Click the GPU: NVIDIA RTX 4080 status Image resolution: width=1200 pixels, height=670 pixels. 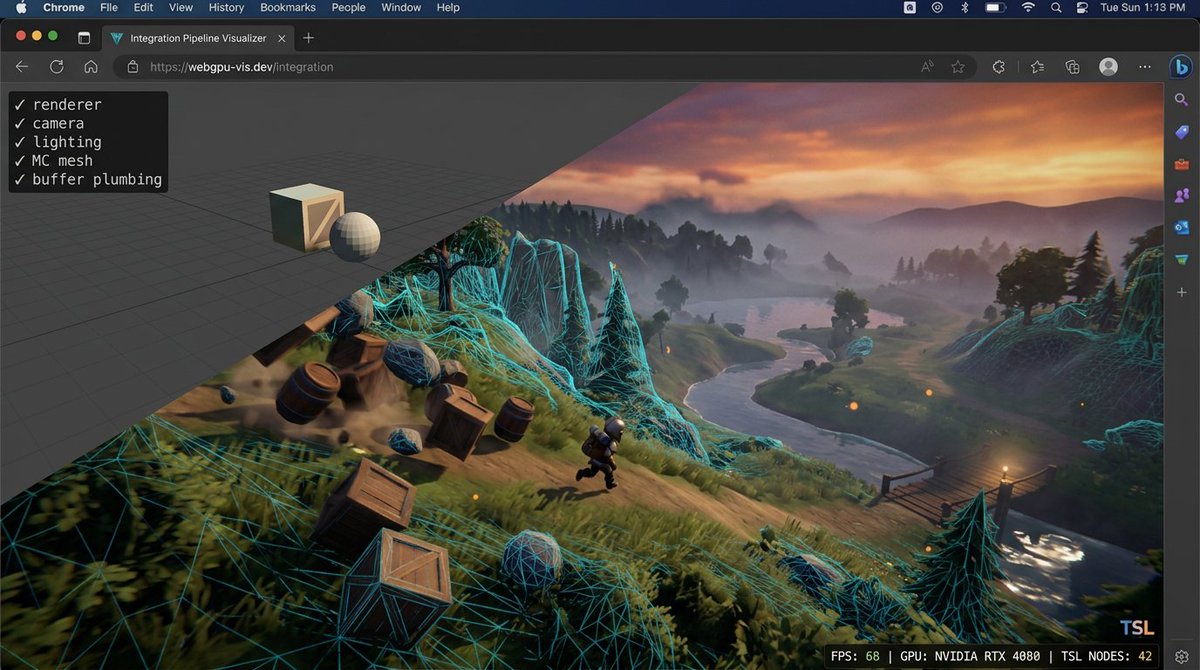pyautogui.click(x=971, y=657)
